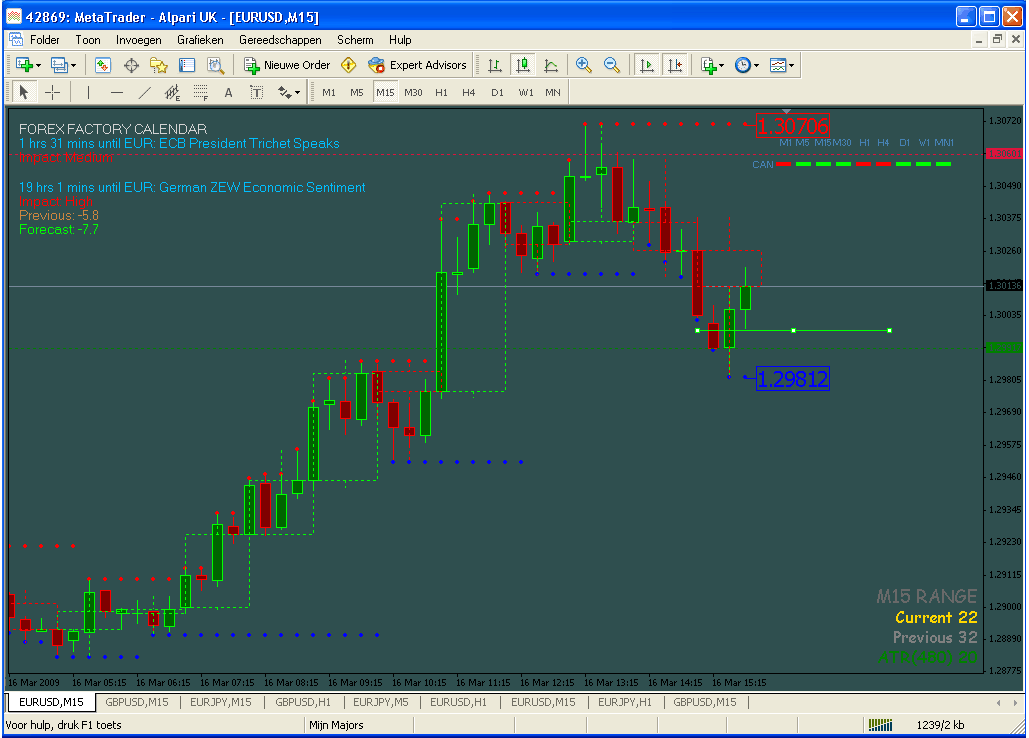Click the red 1.30706 price label
This screenshot has width=1029, height=738.
click(x=793, y=125)
